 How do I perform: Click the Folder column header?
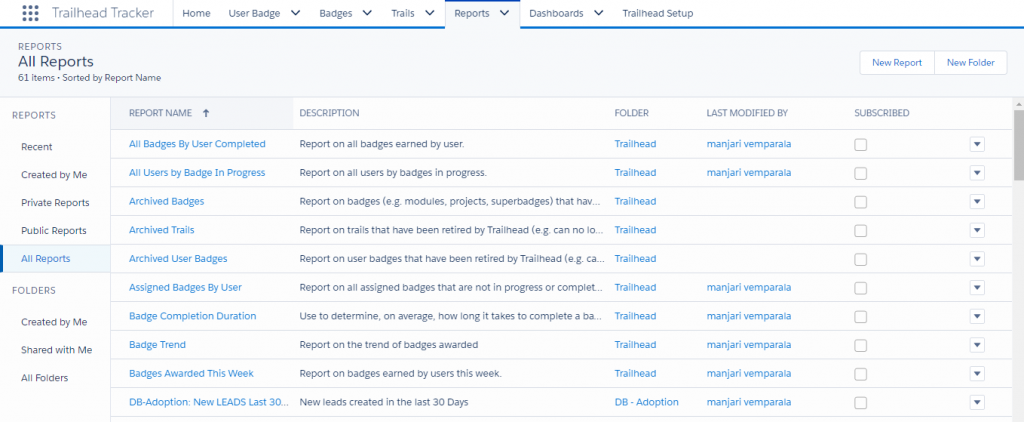632,113
